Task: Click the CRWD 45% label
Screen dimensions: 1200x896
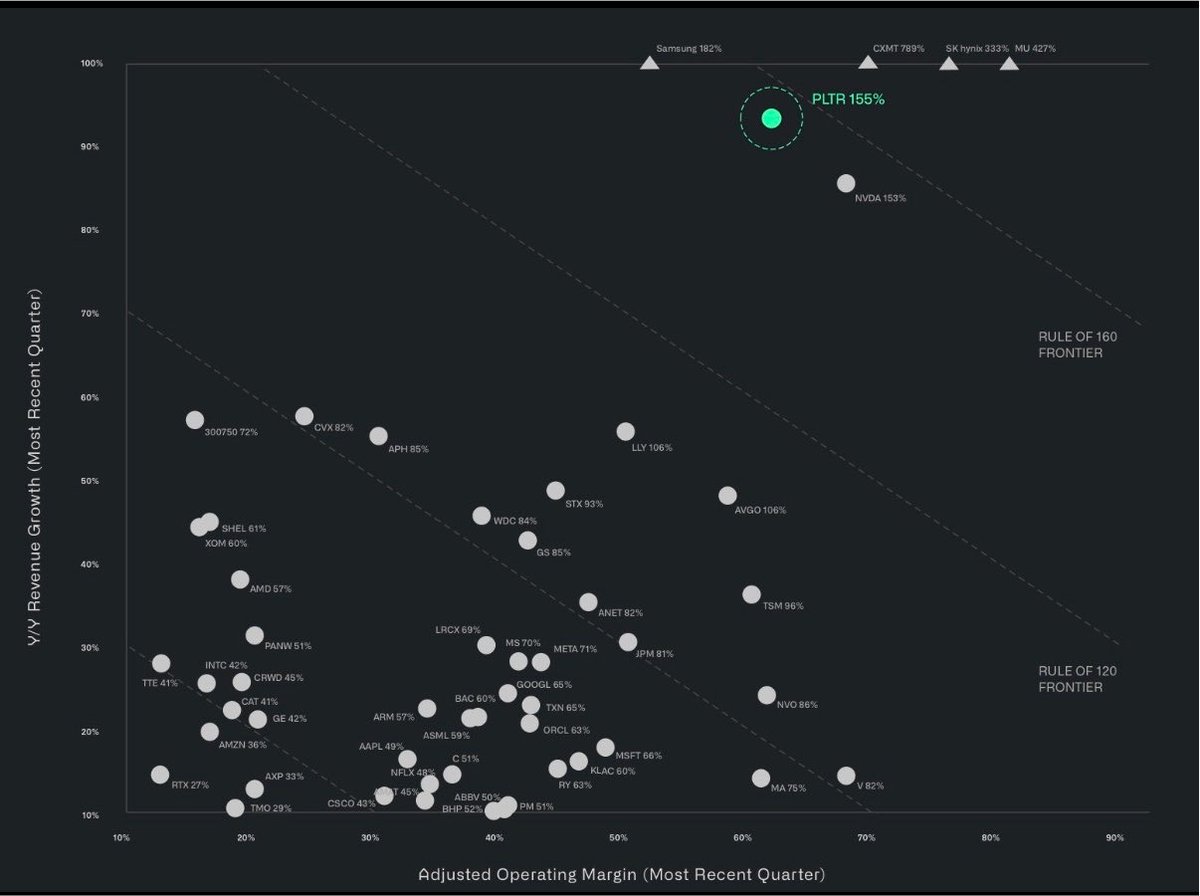Action: [278, 678]
